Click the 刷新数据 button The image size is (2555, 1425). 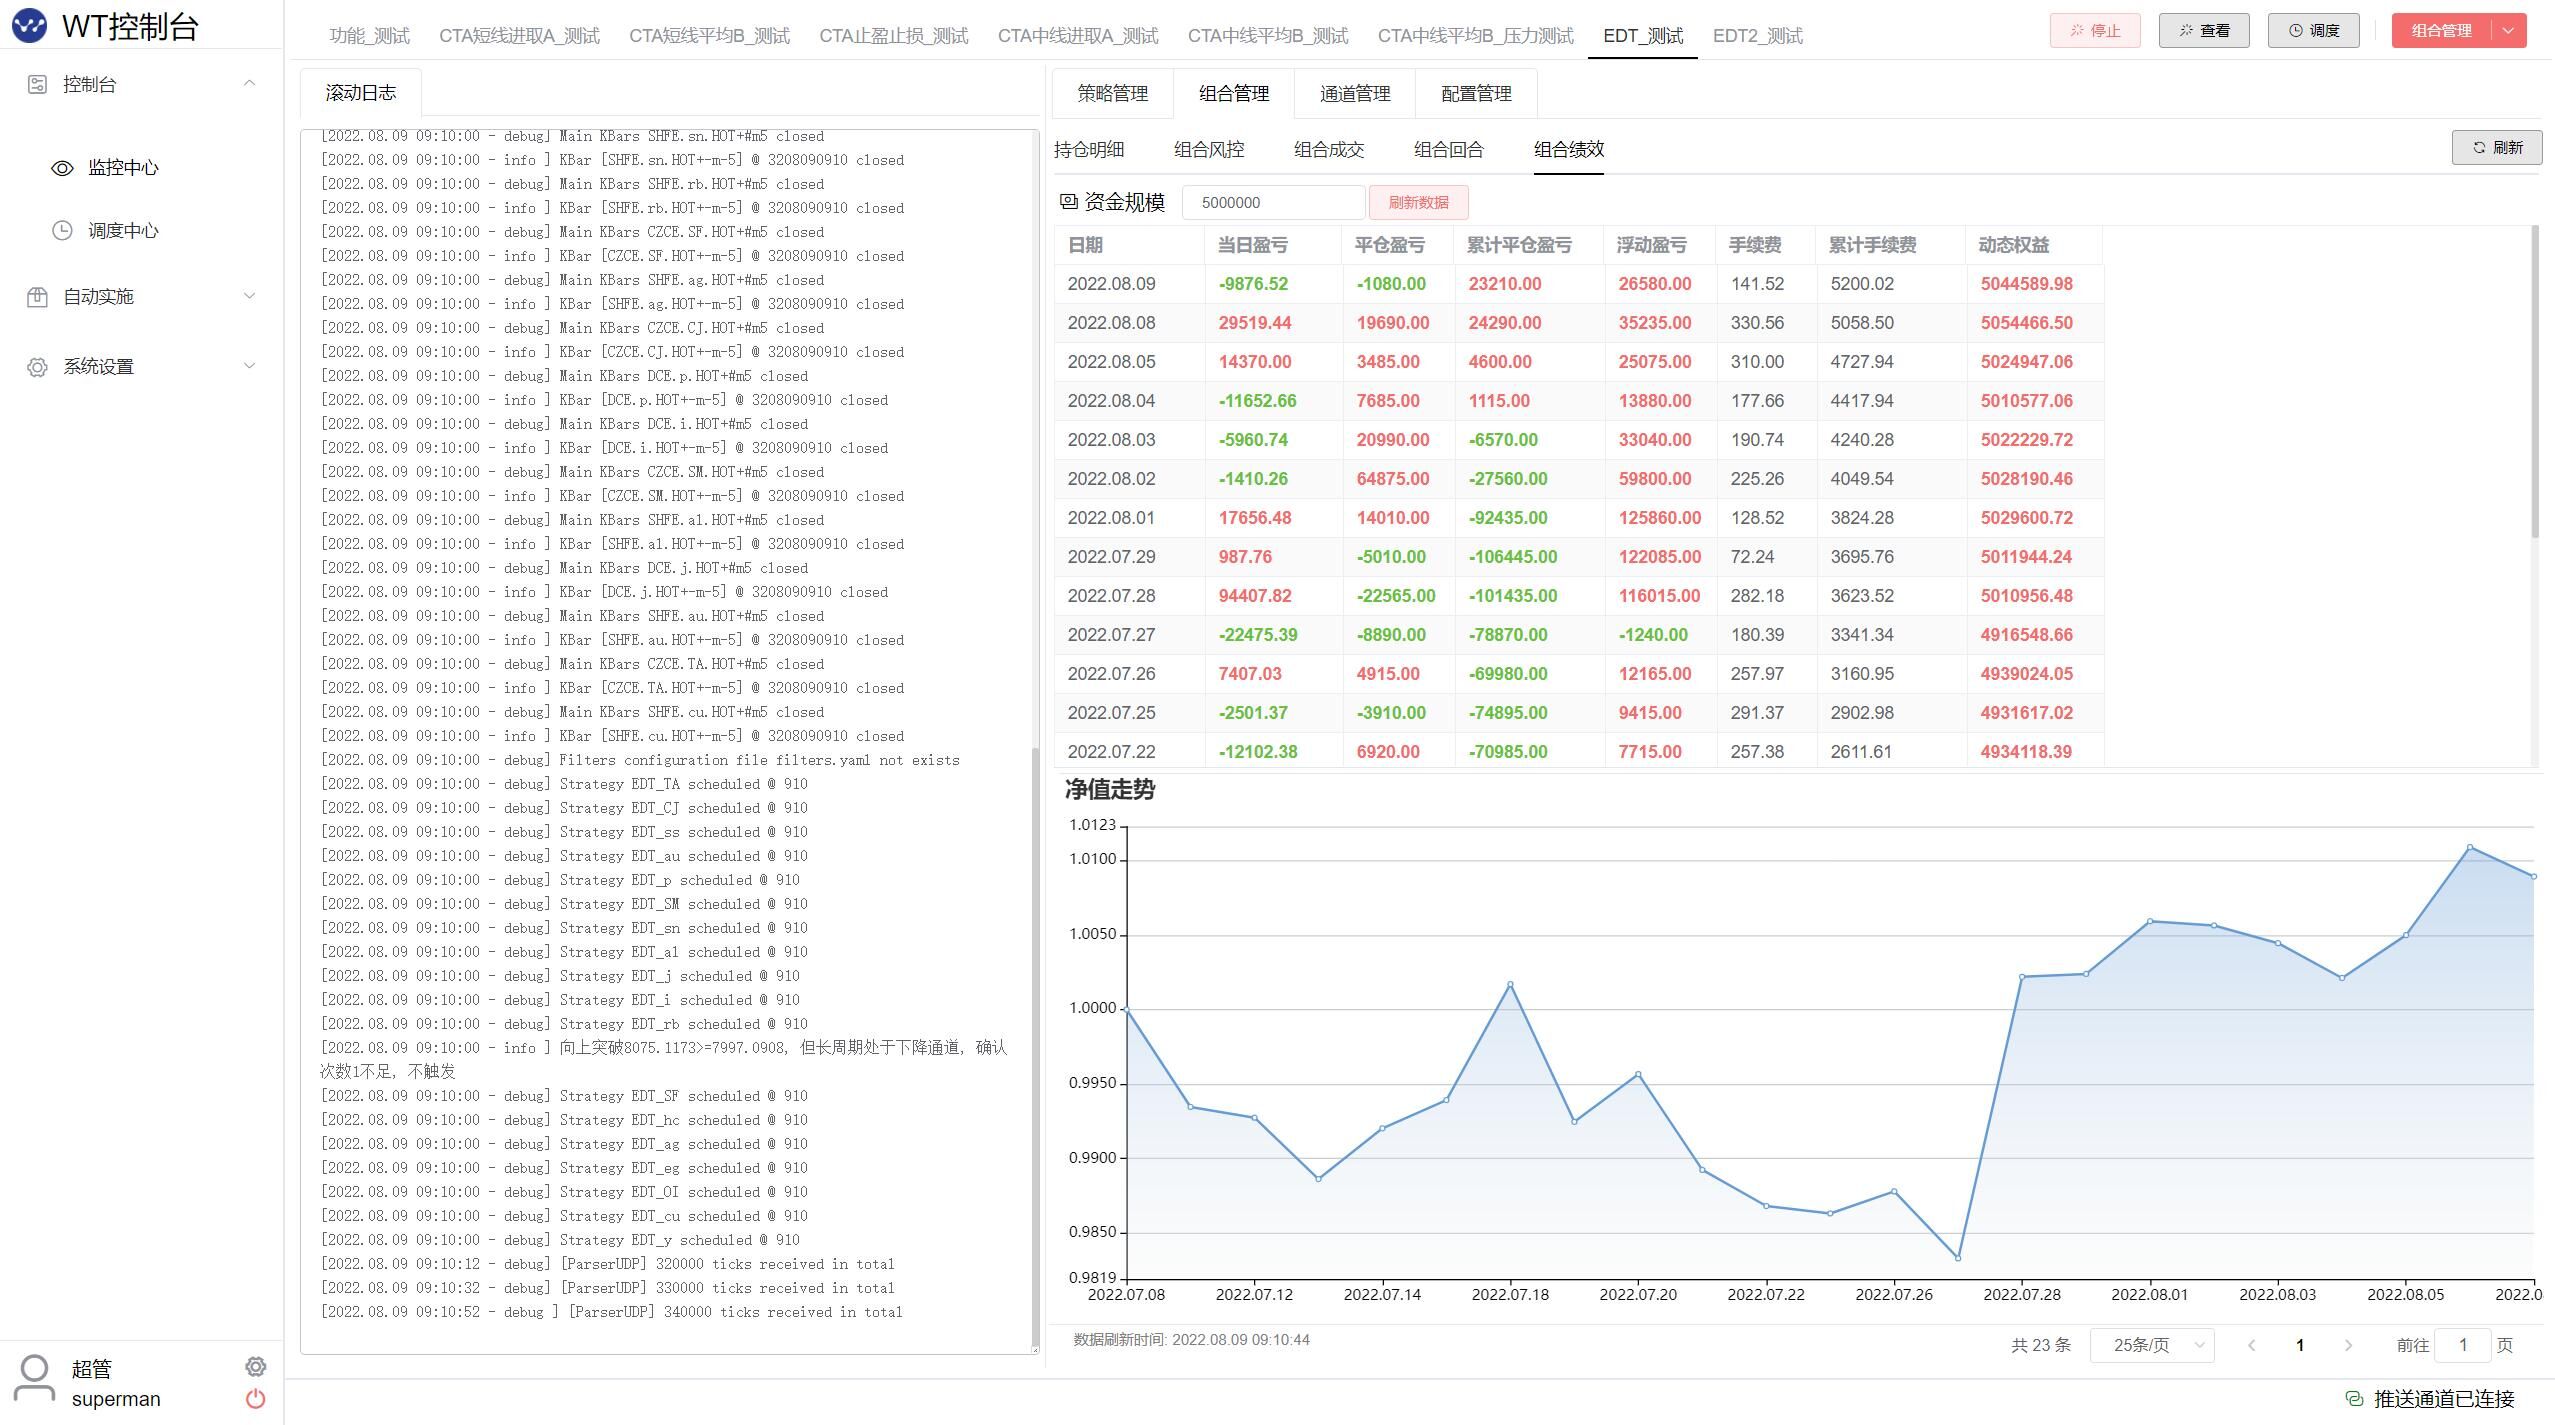tap(1418, 202)
